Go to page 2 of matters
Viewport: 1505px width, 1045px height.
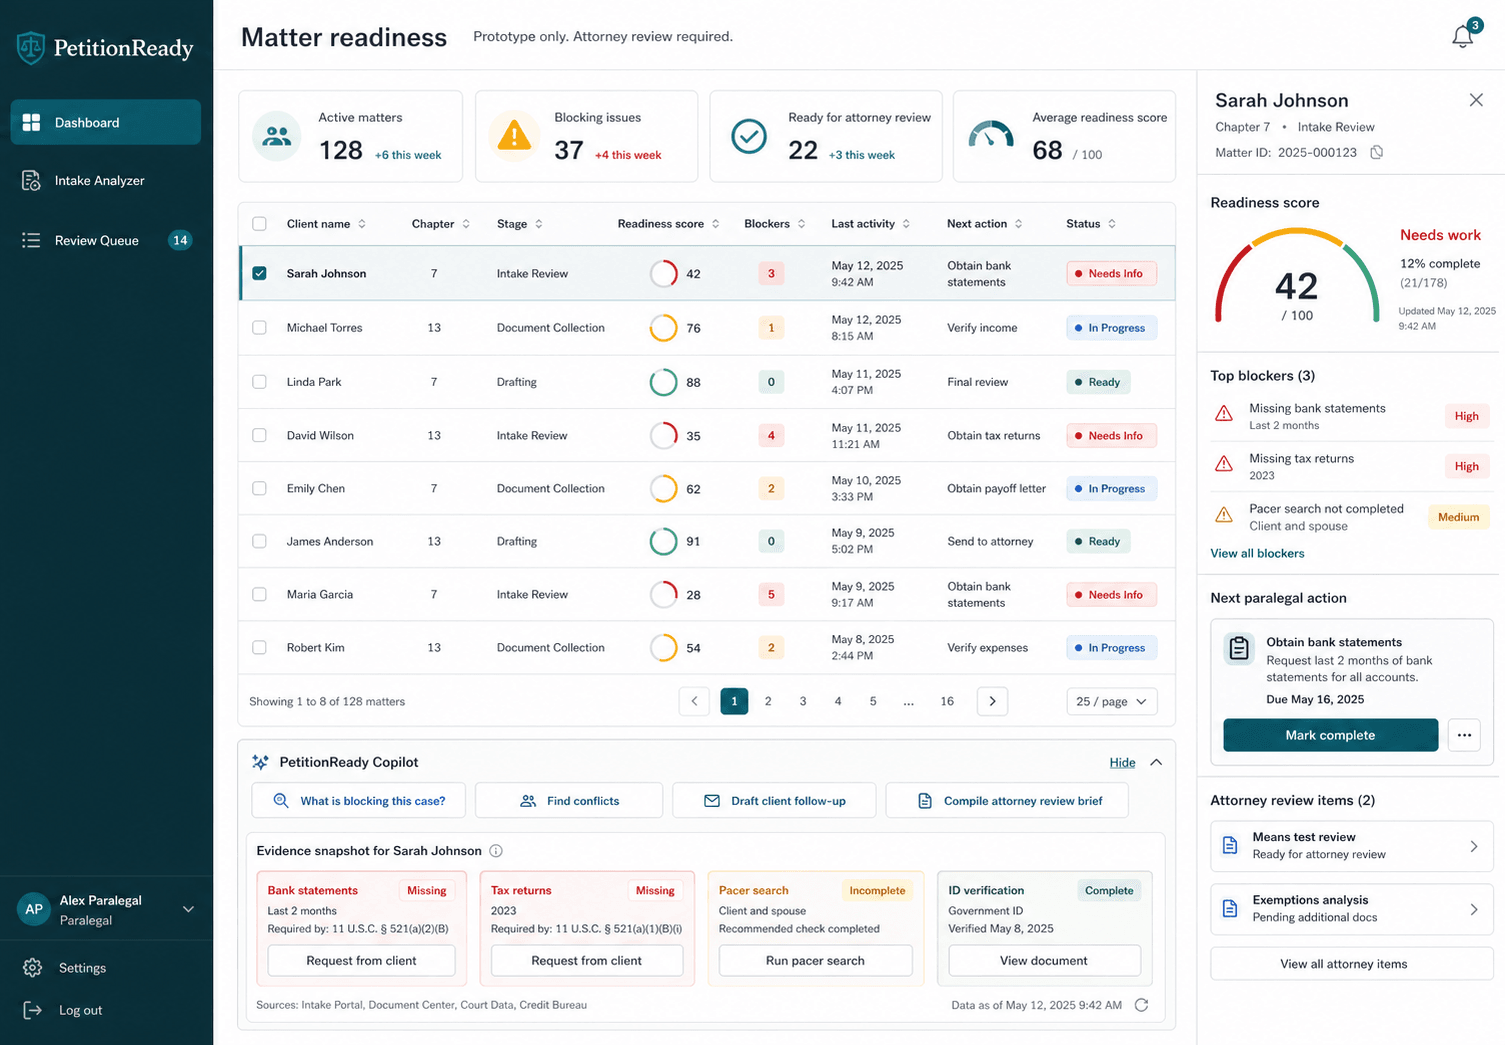click(768, 701)
